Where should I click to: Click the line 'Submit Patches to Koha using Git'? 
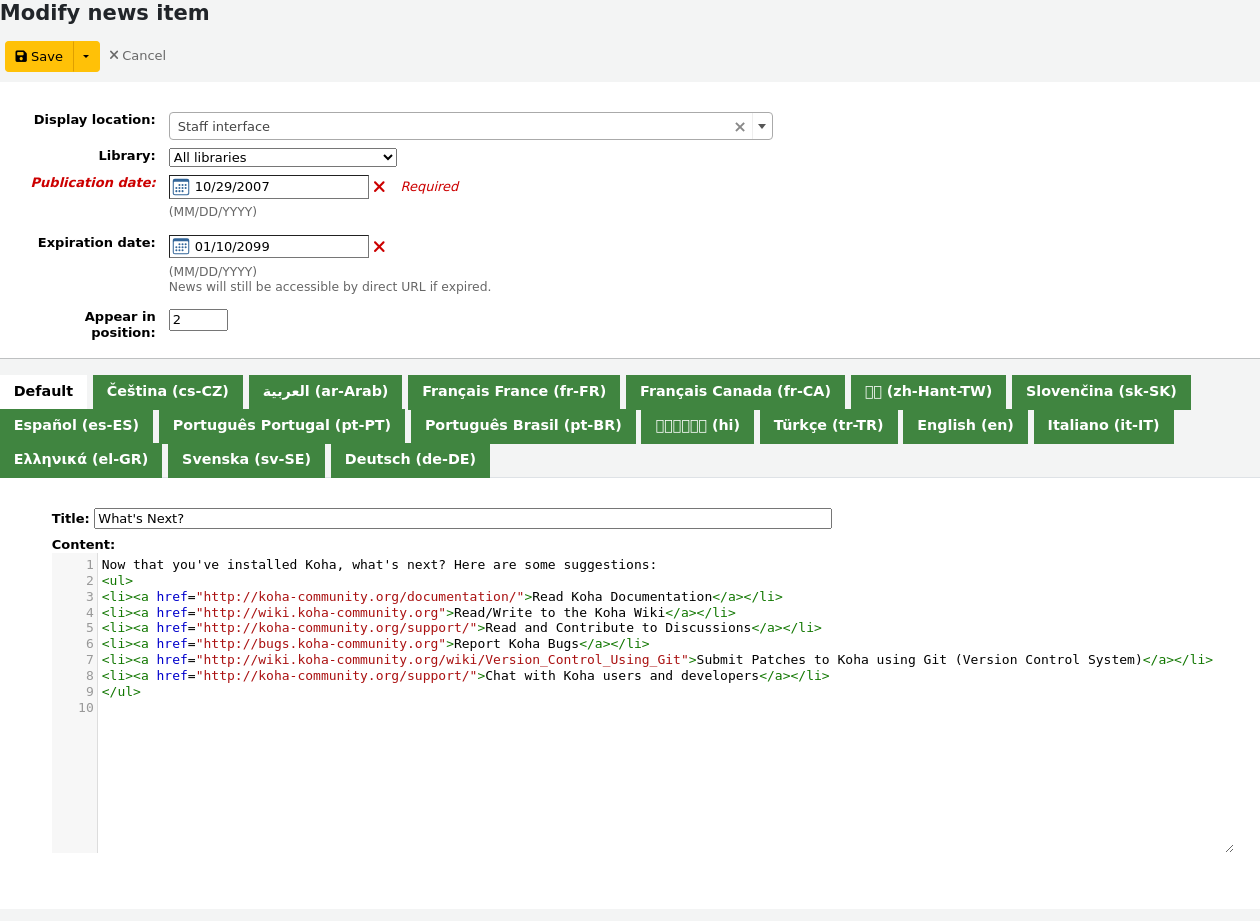click(657, 660)
